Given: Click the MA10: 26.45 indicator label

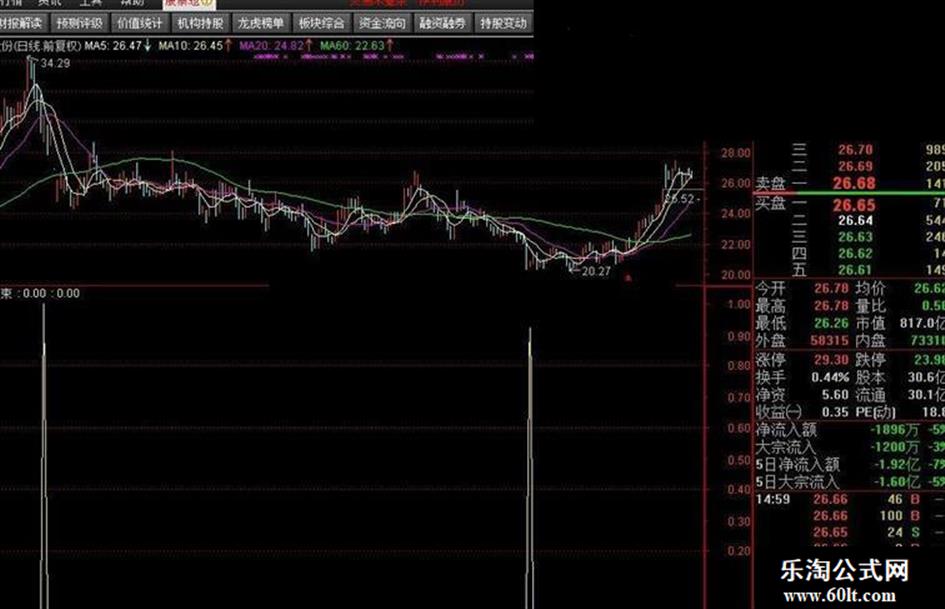Looking at the screenshot, I should pyautogui.click(x=191, y=46).
